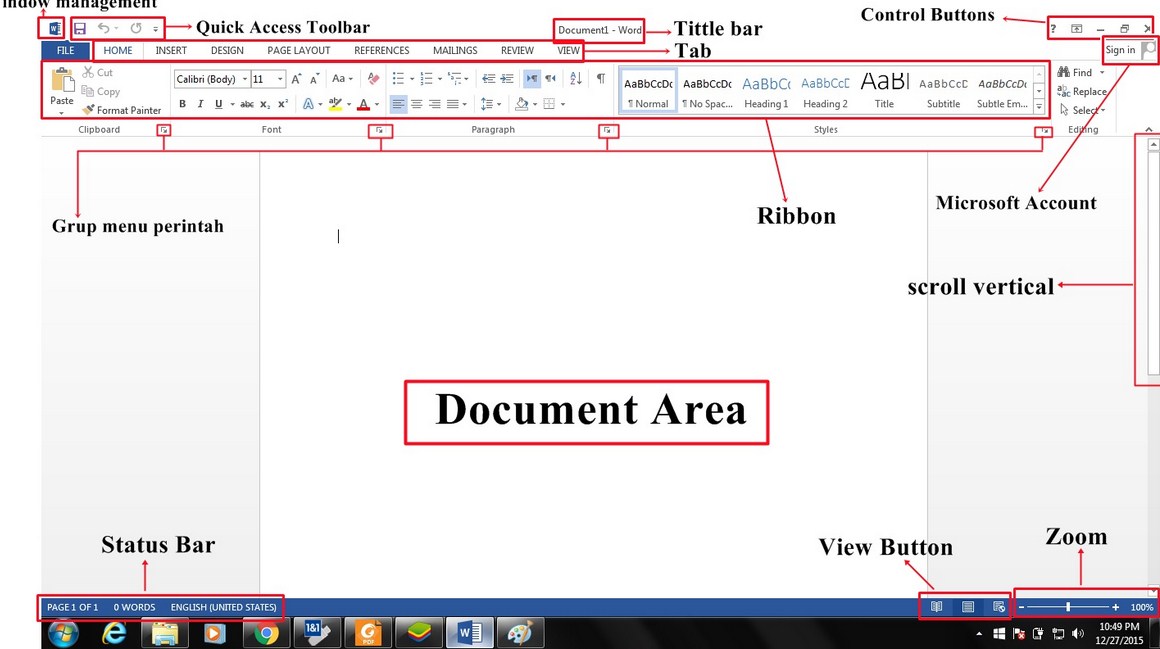Decrease font size with Shrink Font icon
Viewport: 1160px width, 649px height.
tap(314, 79)
